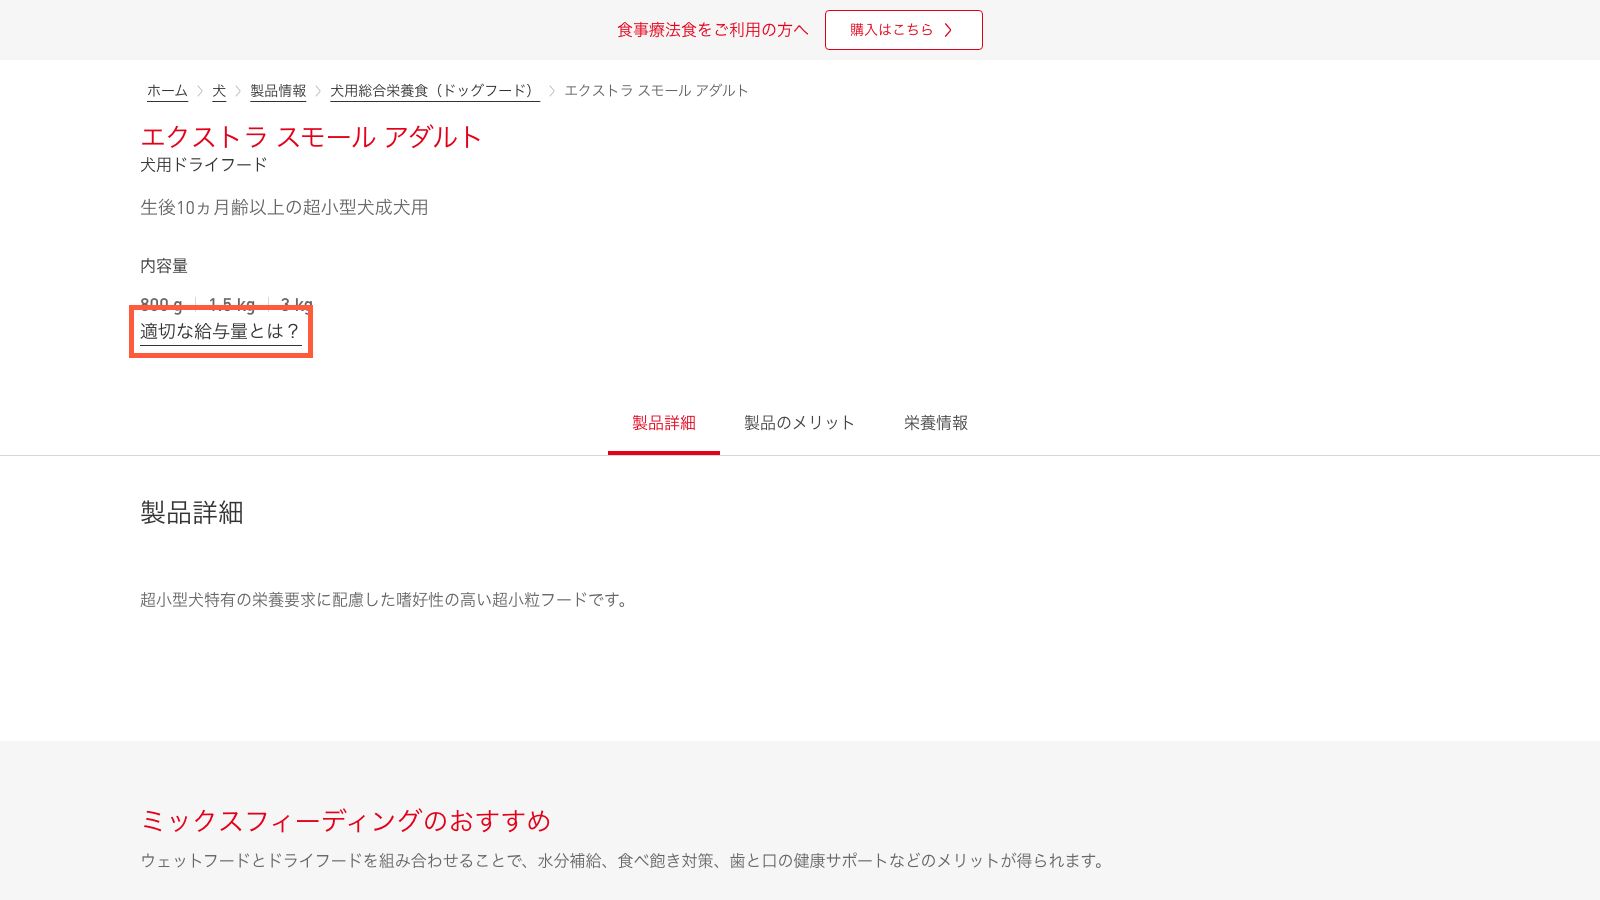Click the 製品詳細 section heading
Screen dimensions: 1600x900
pyautogui.click(x=192, y=513)
